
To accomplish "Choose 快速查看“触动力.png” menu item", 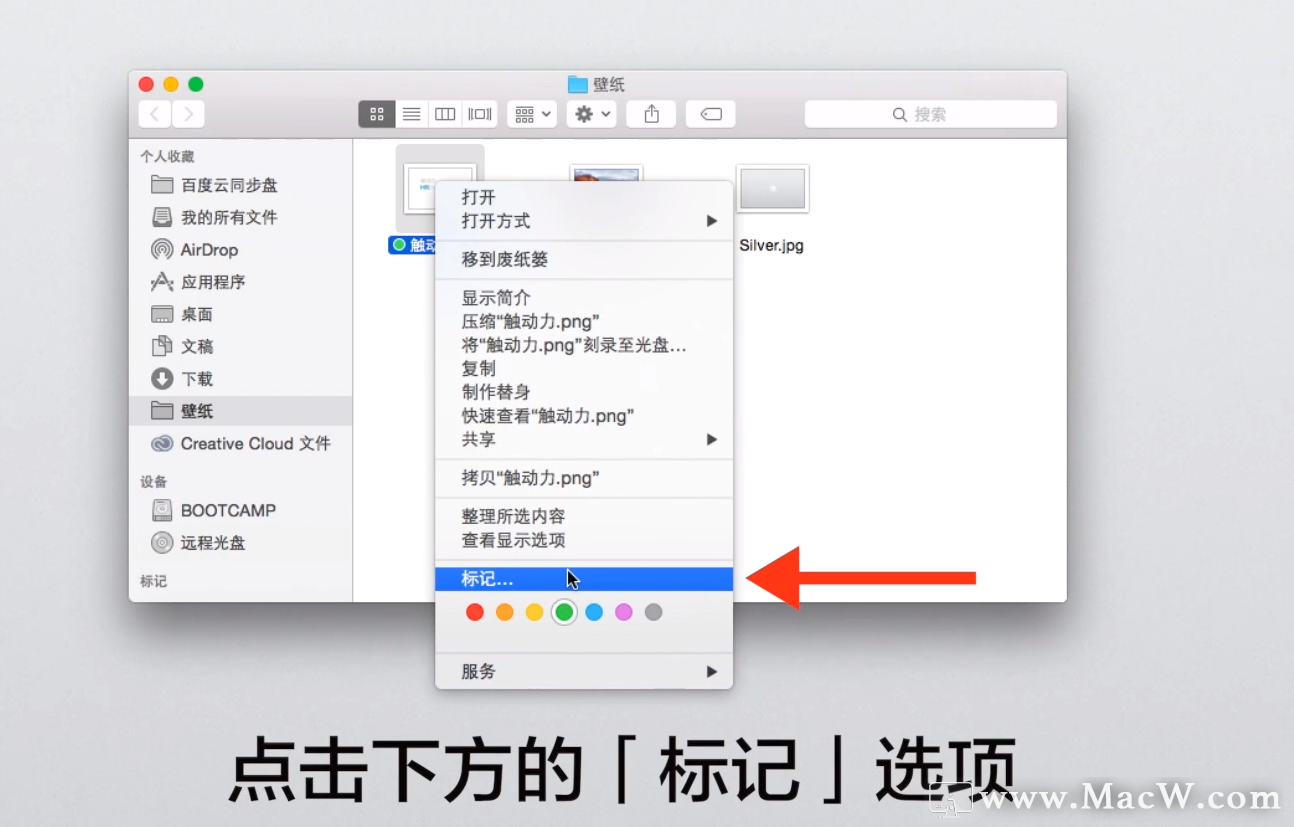I will click(584, 415).
